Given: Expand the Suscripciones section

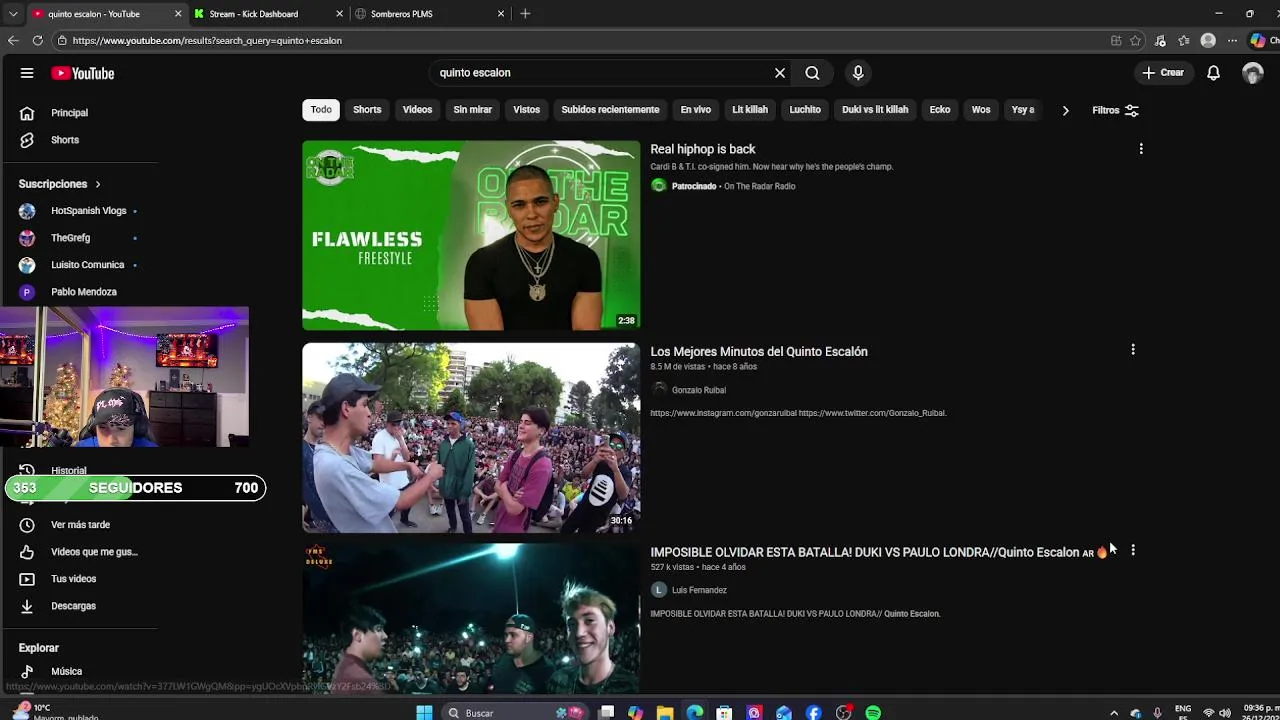Looking at the screenshot, I should tap(59, 184).
